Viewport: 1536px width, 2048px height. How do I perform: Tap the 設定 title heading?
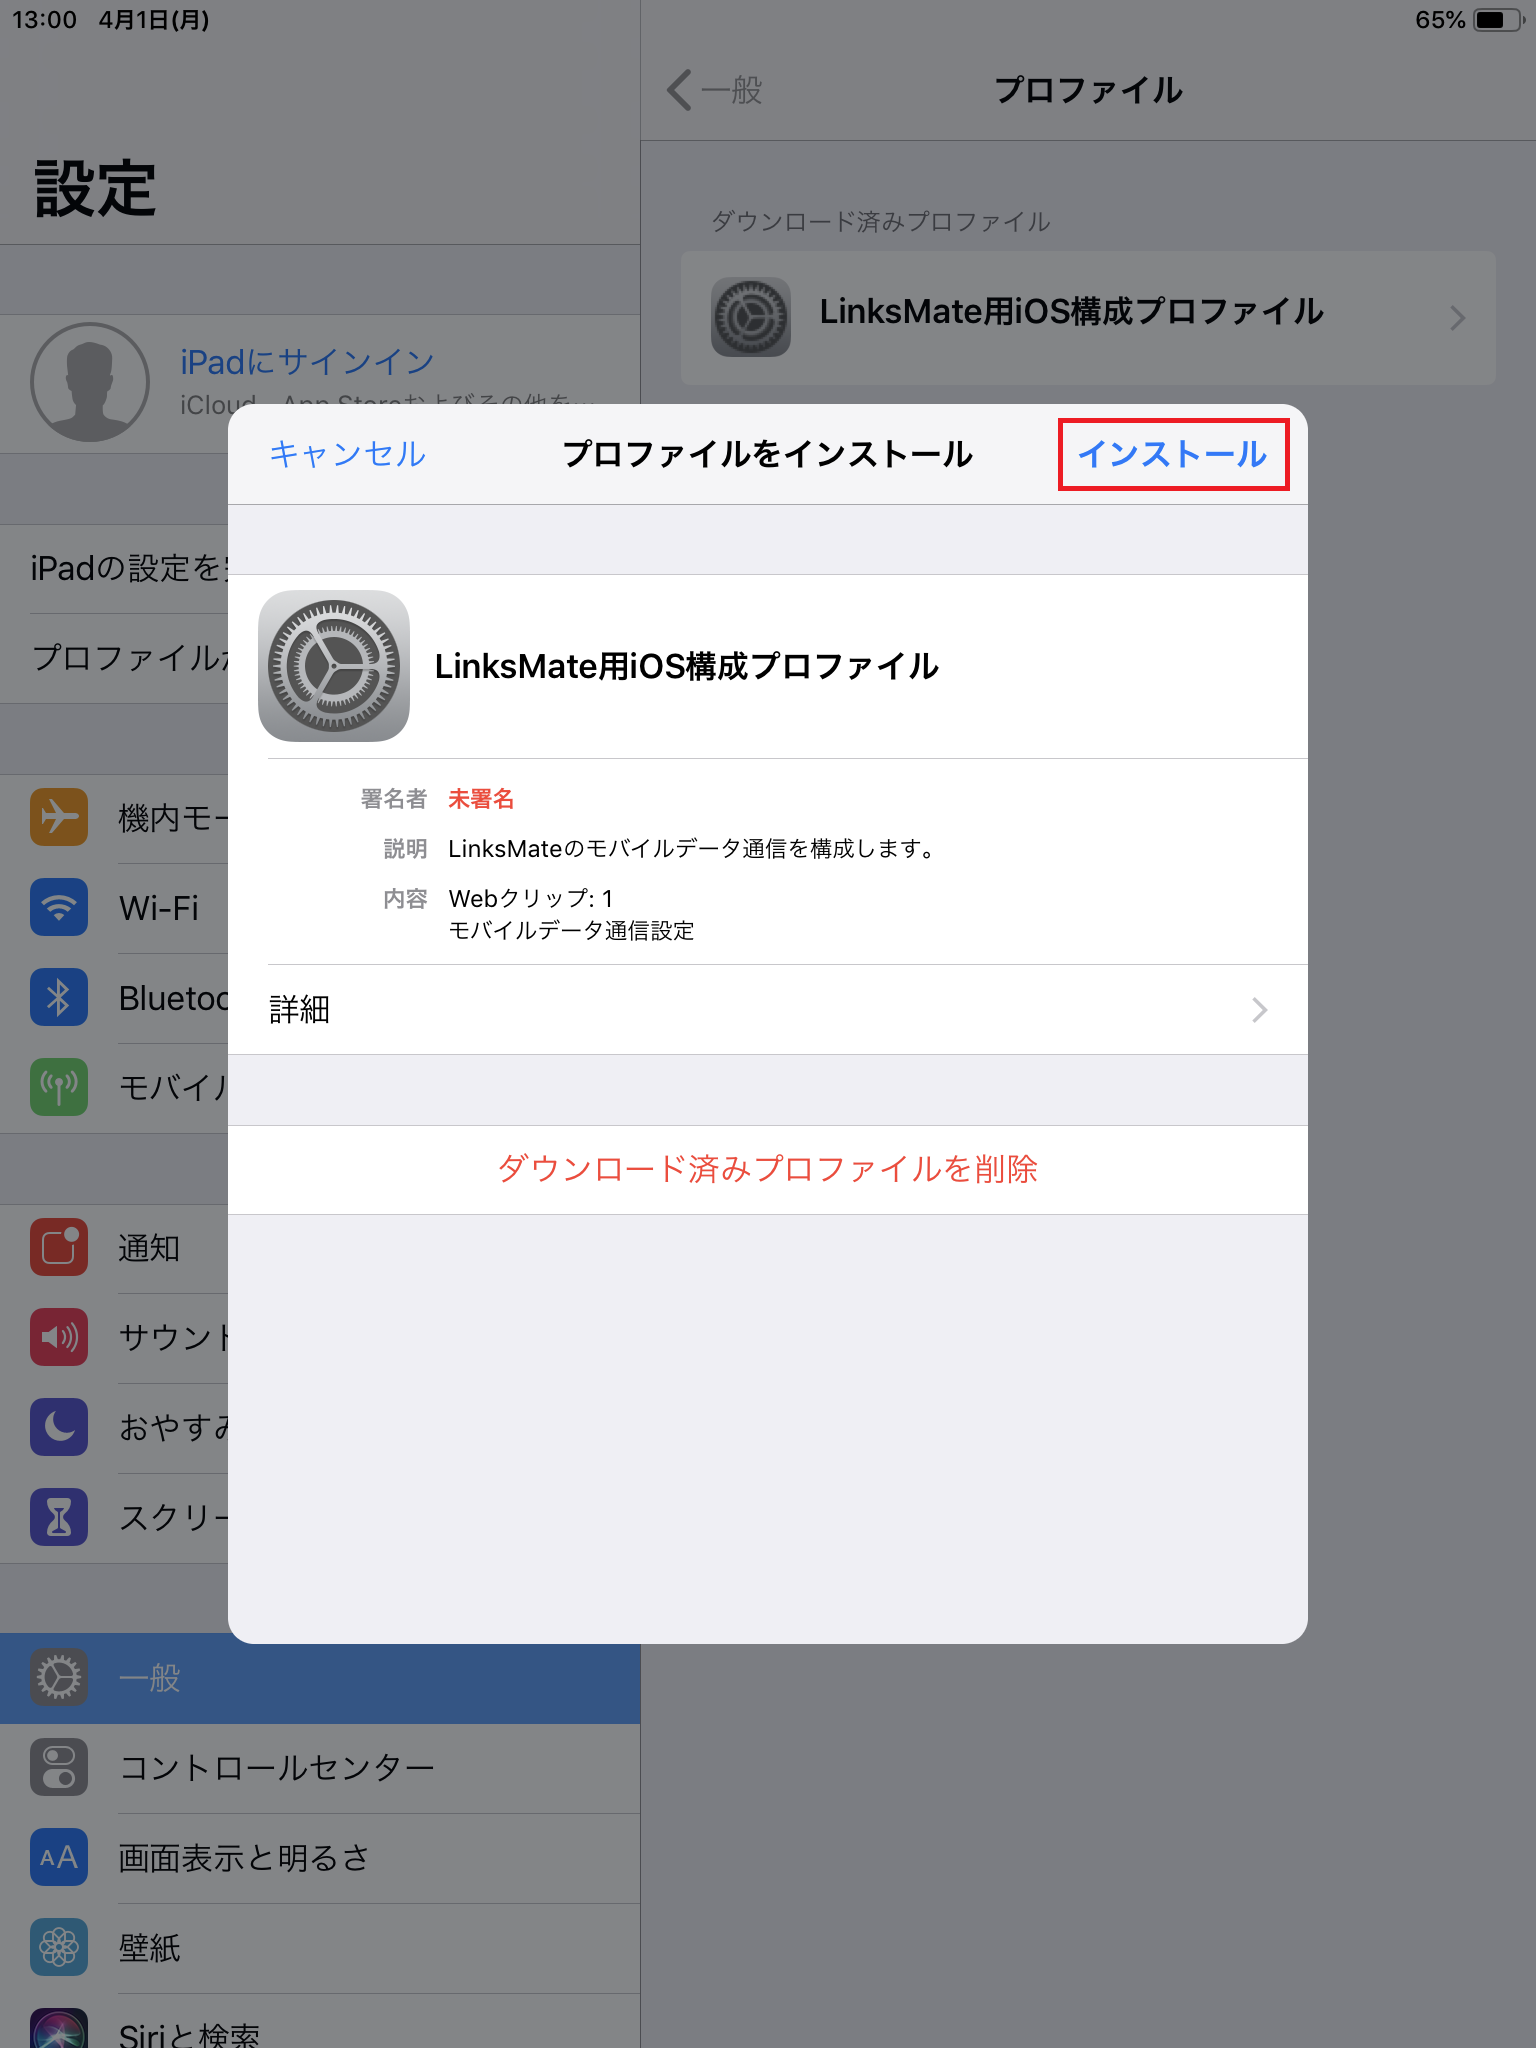click(96, 188)
